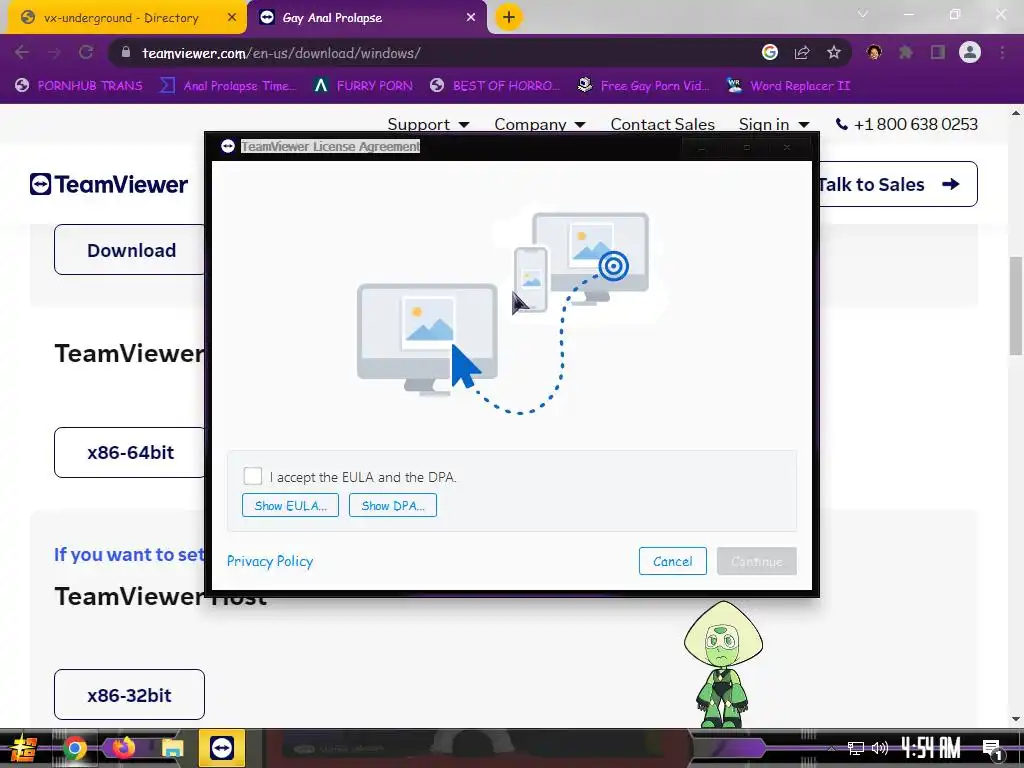This screenshot has width=1024, height=768.
Task: Open the Chrome three-dot menu
Action: [x=1002, y=52]
